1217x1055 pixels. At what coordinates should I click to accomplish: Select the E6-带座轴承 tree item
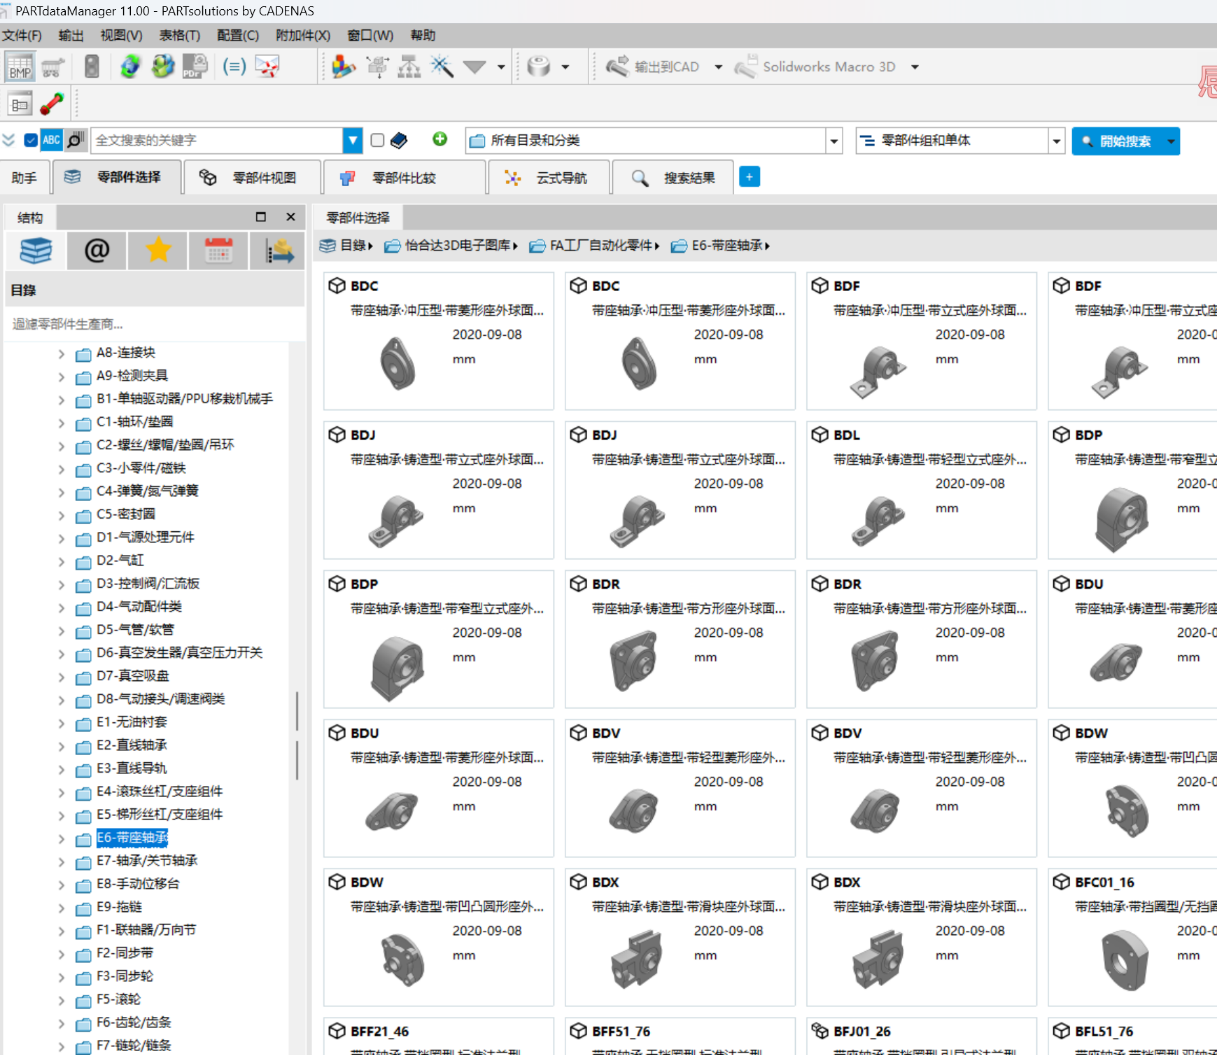[x=132, y=838]
